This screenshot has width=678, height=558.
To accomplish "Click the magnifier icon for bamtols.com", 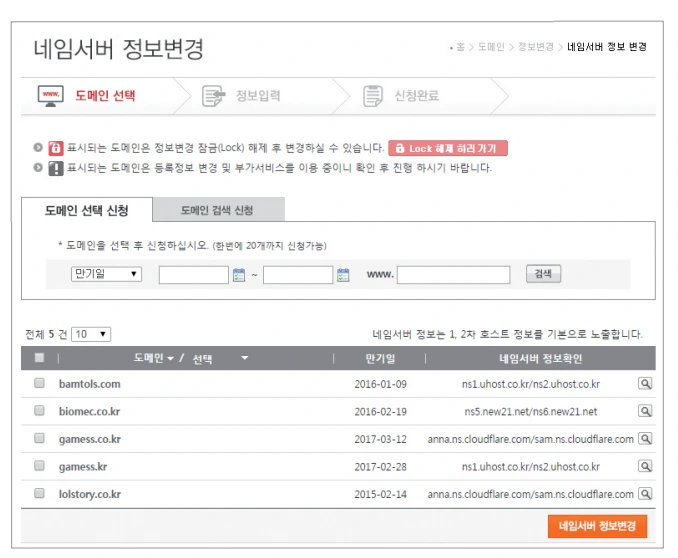I will coord(645,383).
